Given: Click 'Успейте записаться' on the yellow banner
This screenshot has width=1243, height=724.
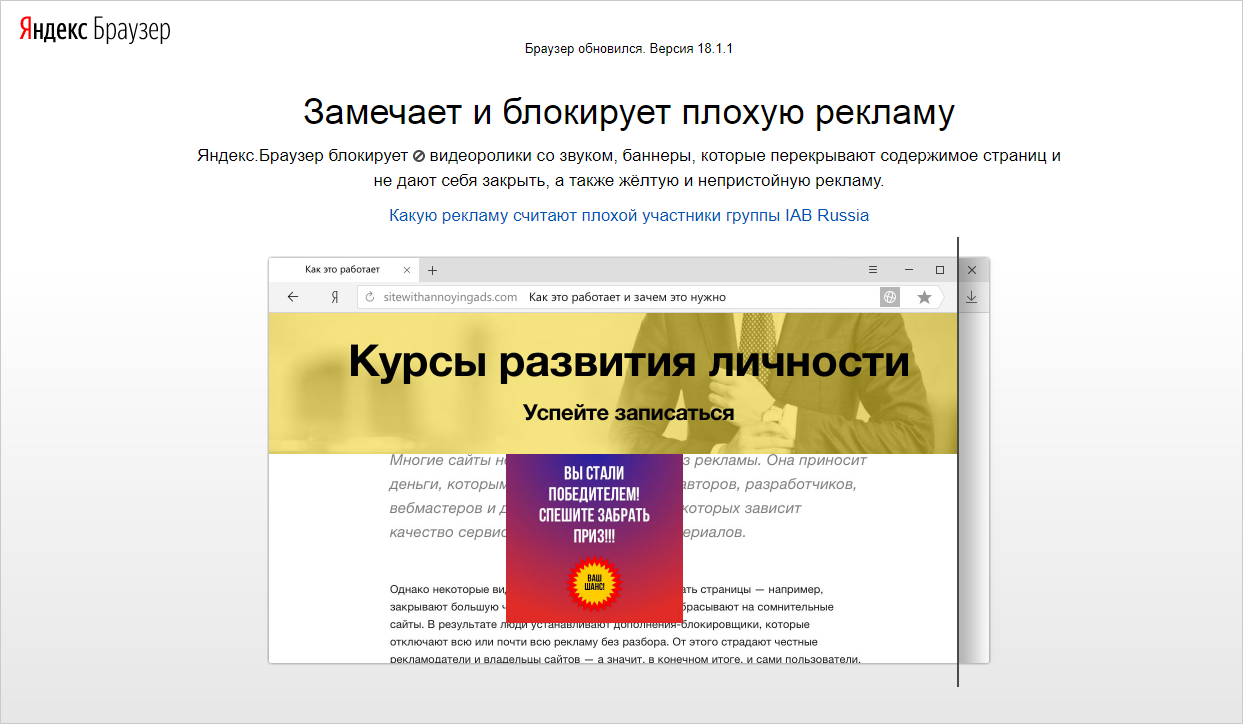Looking at the screenshot, I should (628, 413).
